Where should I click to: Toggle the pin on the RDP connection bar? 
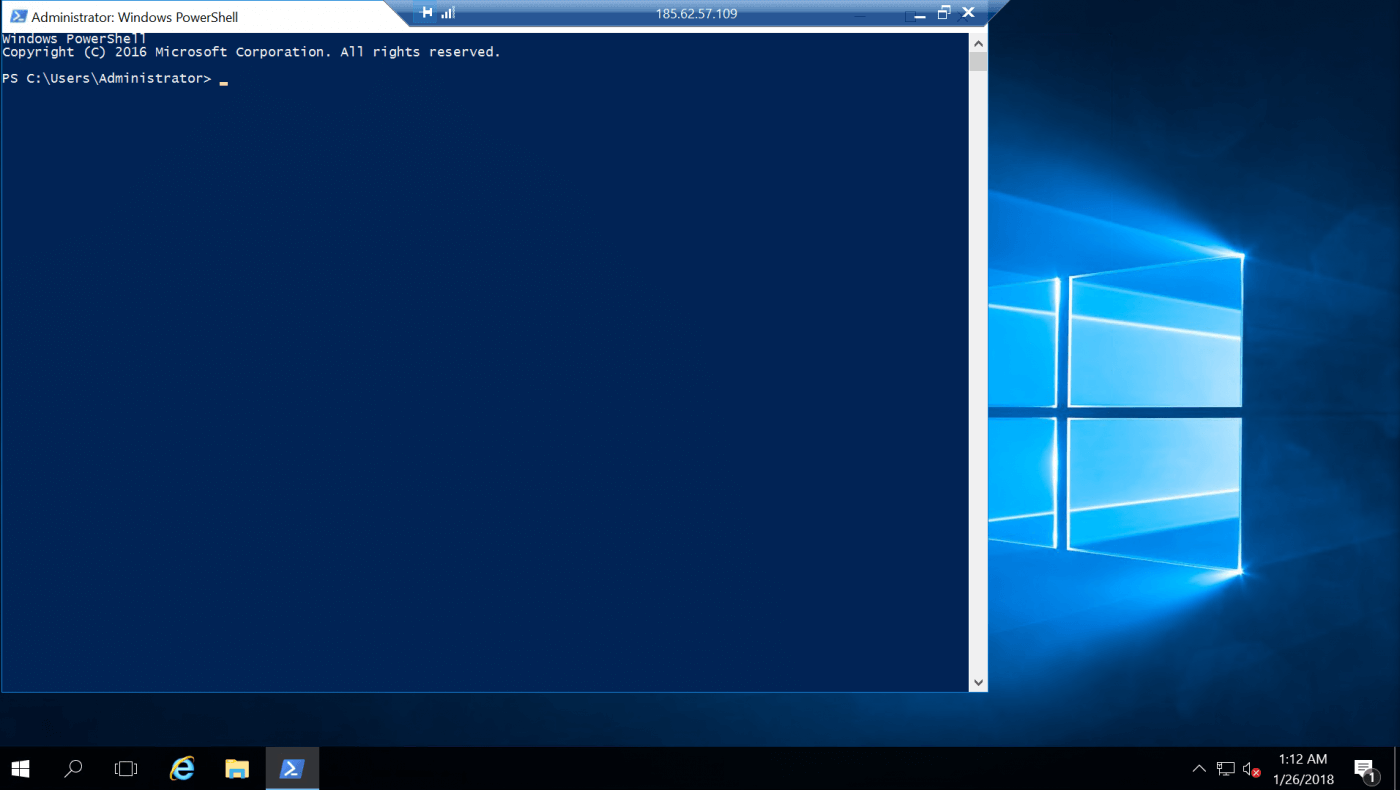point(427,12)
